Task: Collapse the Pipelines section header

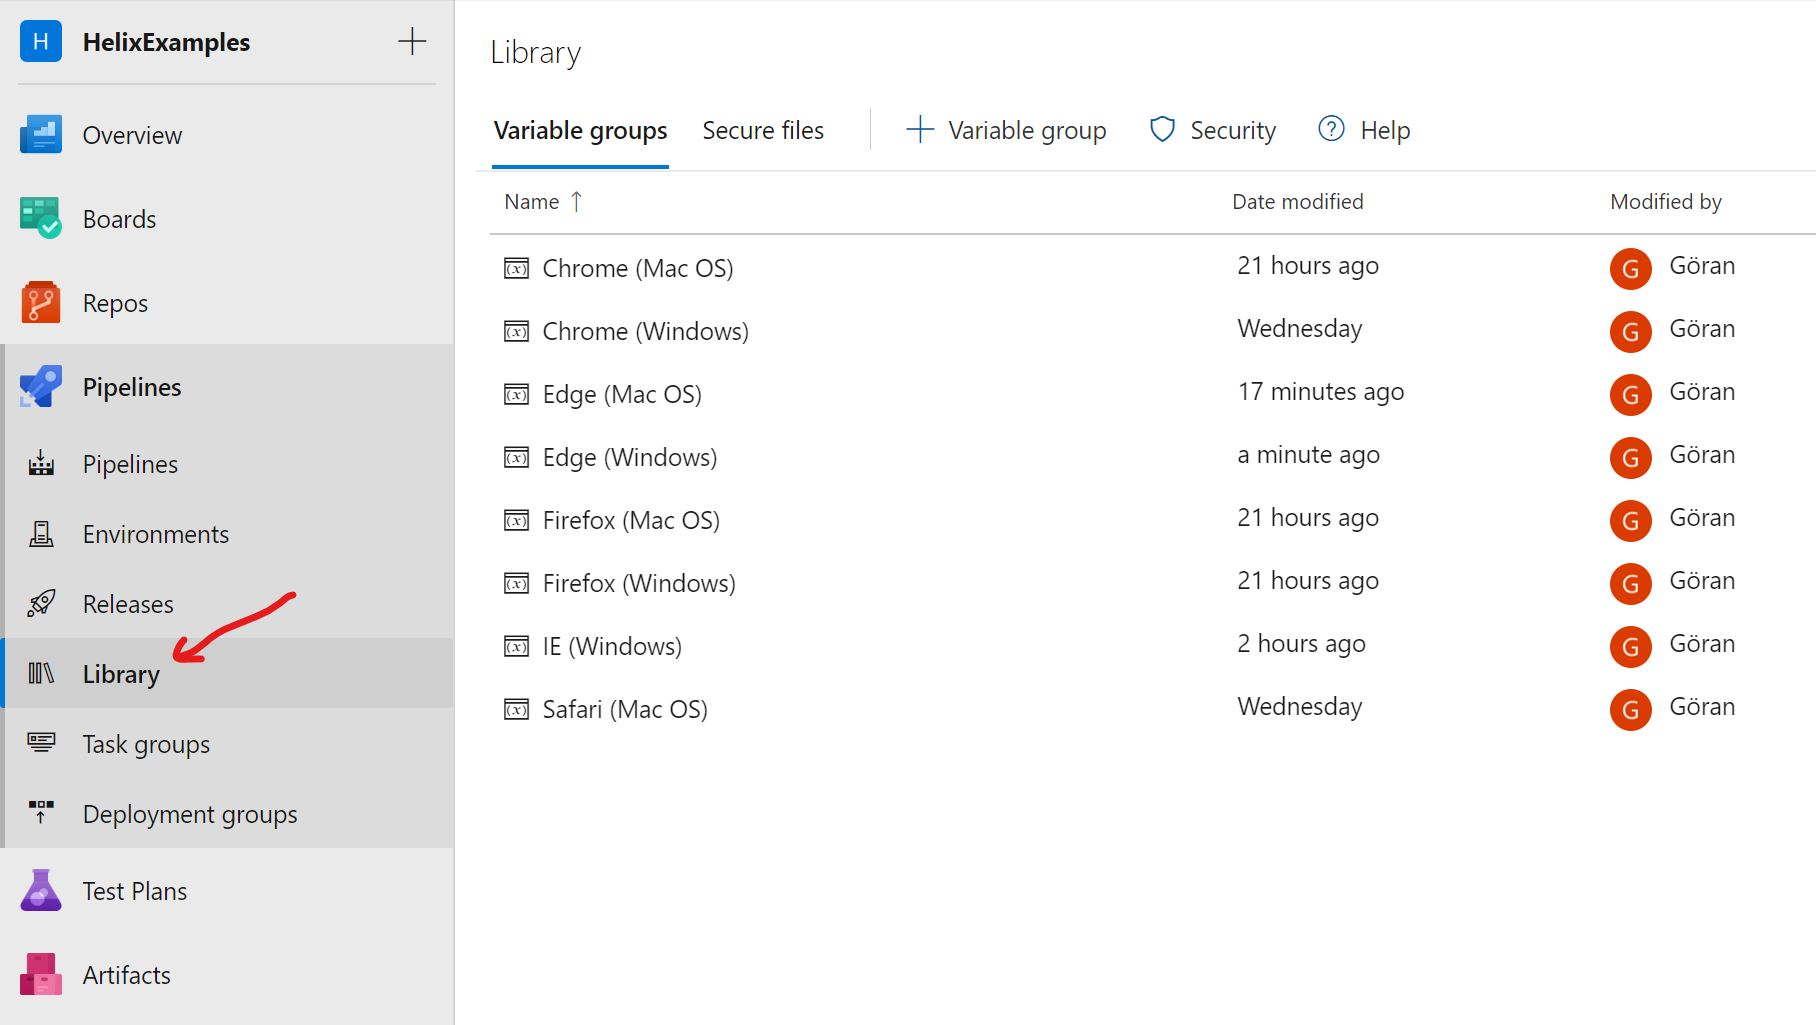Action: pyautogui.click(x=132, y=387)
